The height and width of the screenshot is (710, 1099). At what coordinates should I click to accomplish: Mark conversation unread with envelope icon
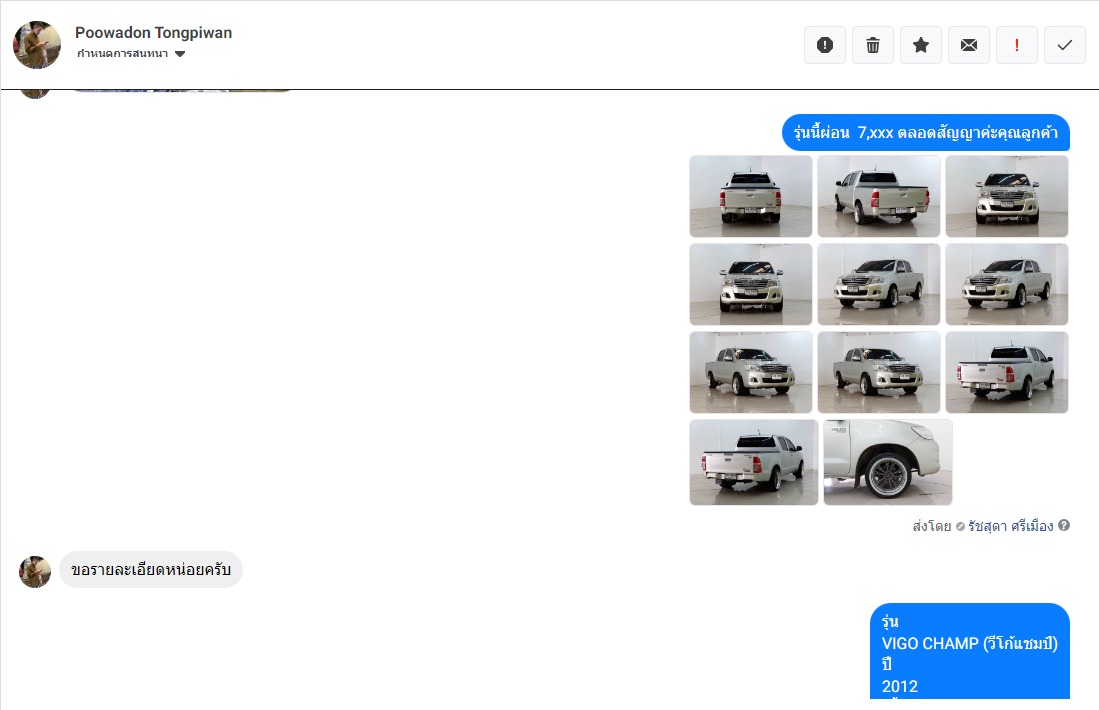click(969, 46)
